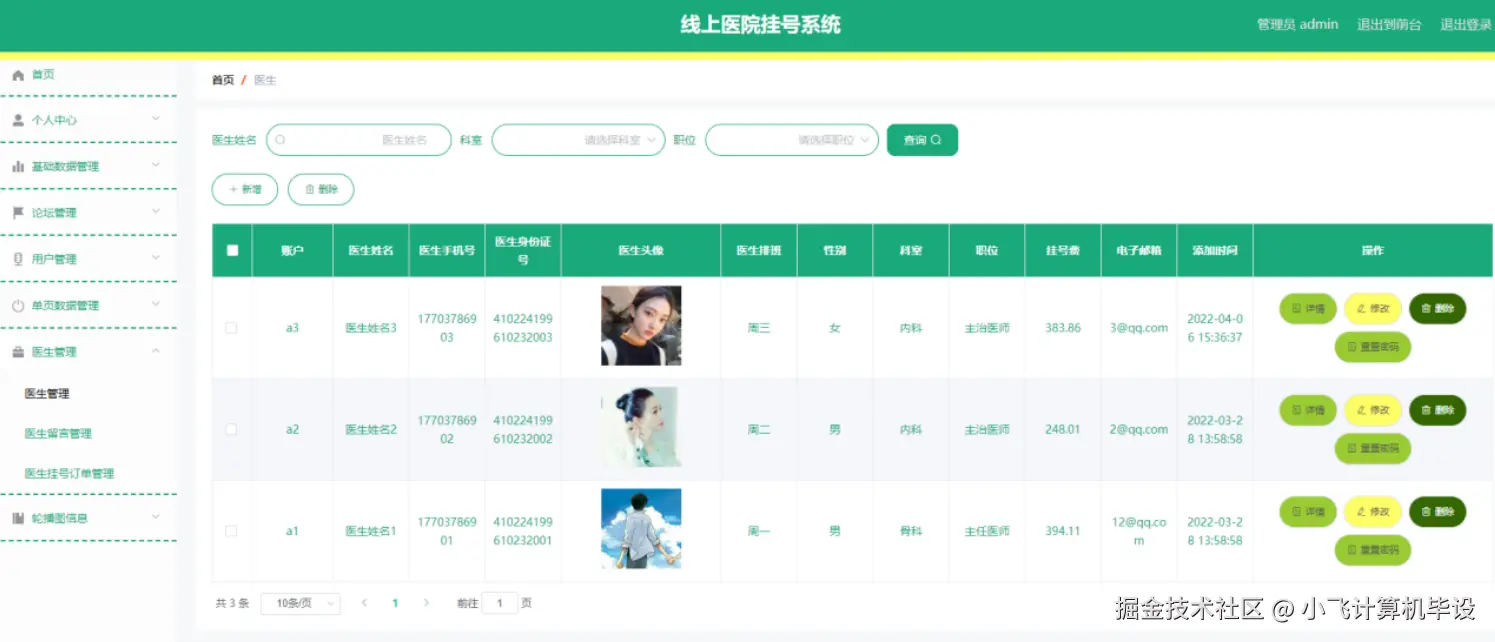Click the 骨科 department cell
1495x642 pixels.
[x=911, y=531]
